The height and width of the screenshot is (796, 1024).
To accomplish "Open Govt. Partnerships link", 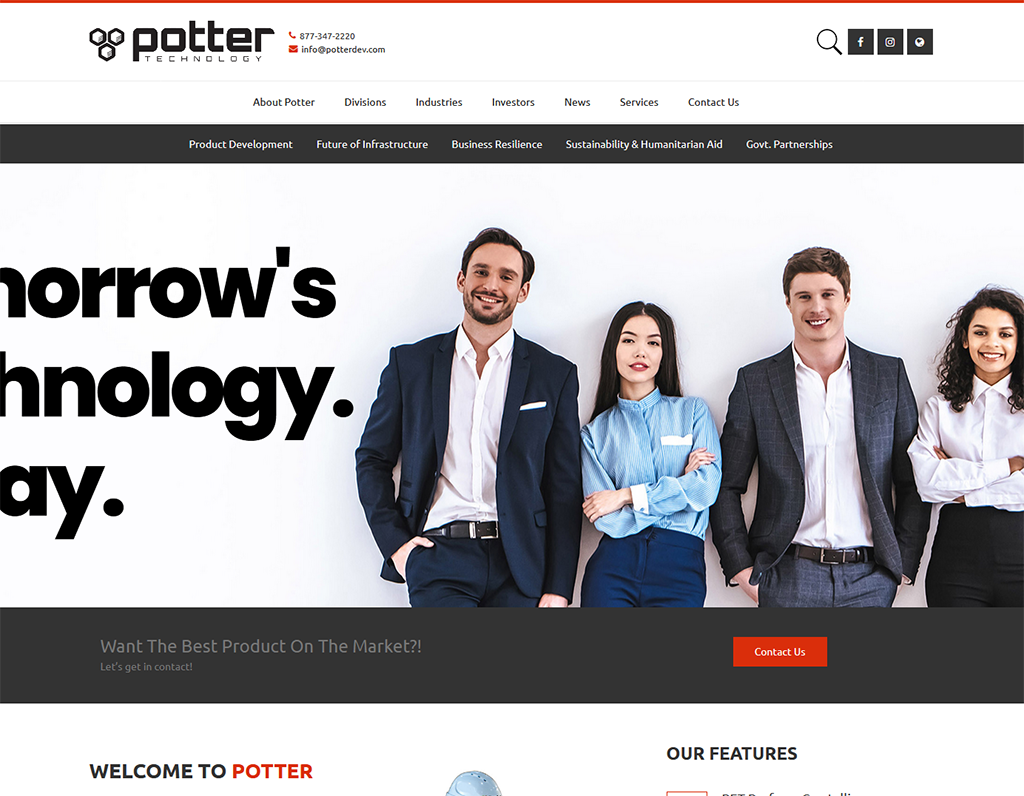I will coord(790,144).
